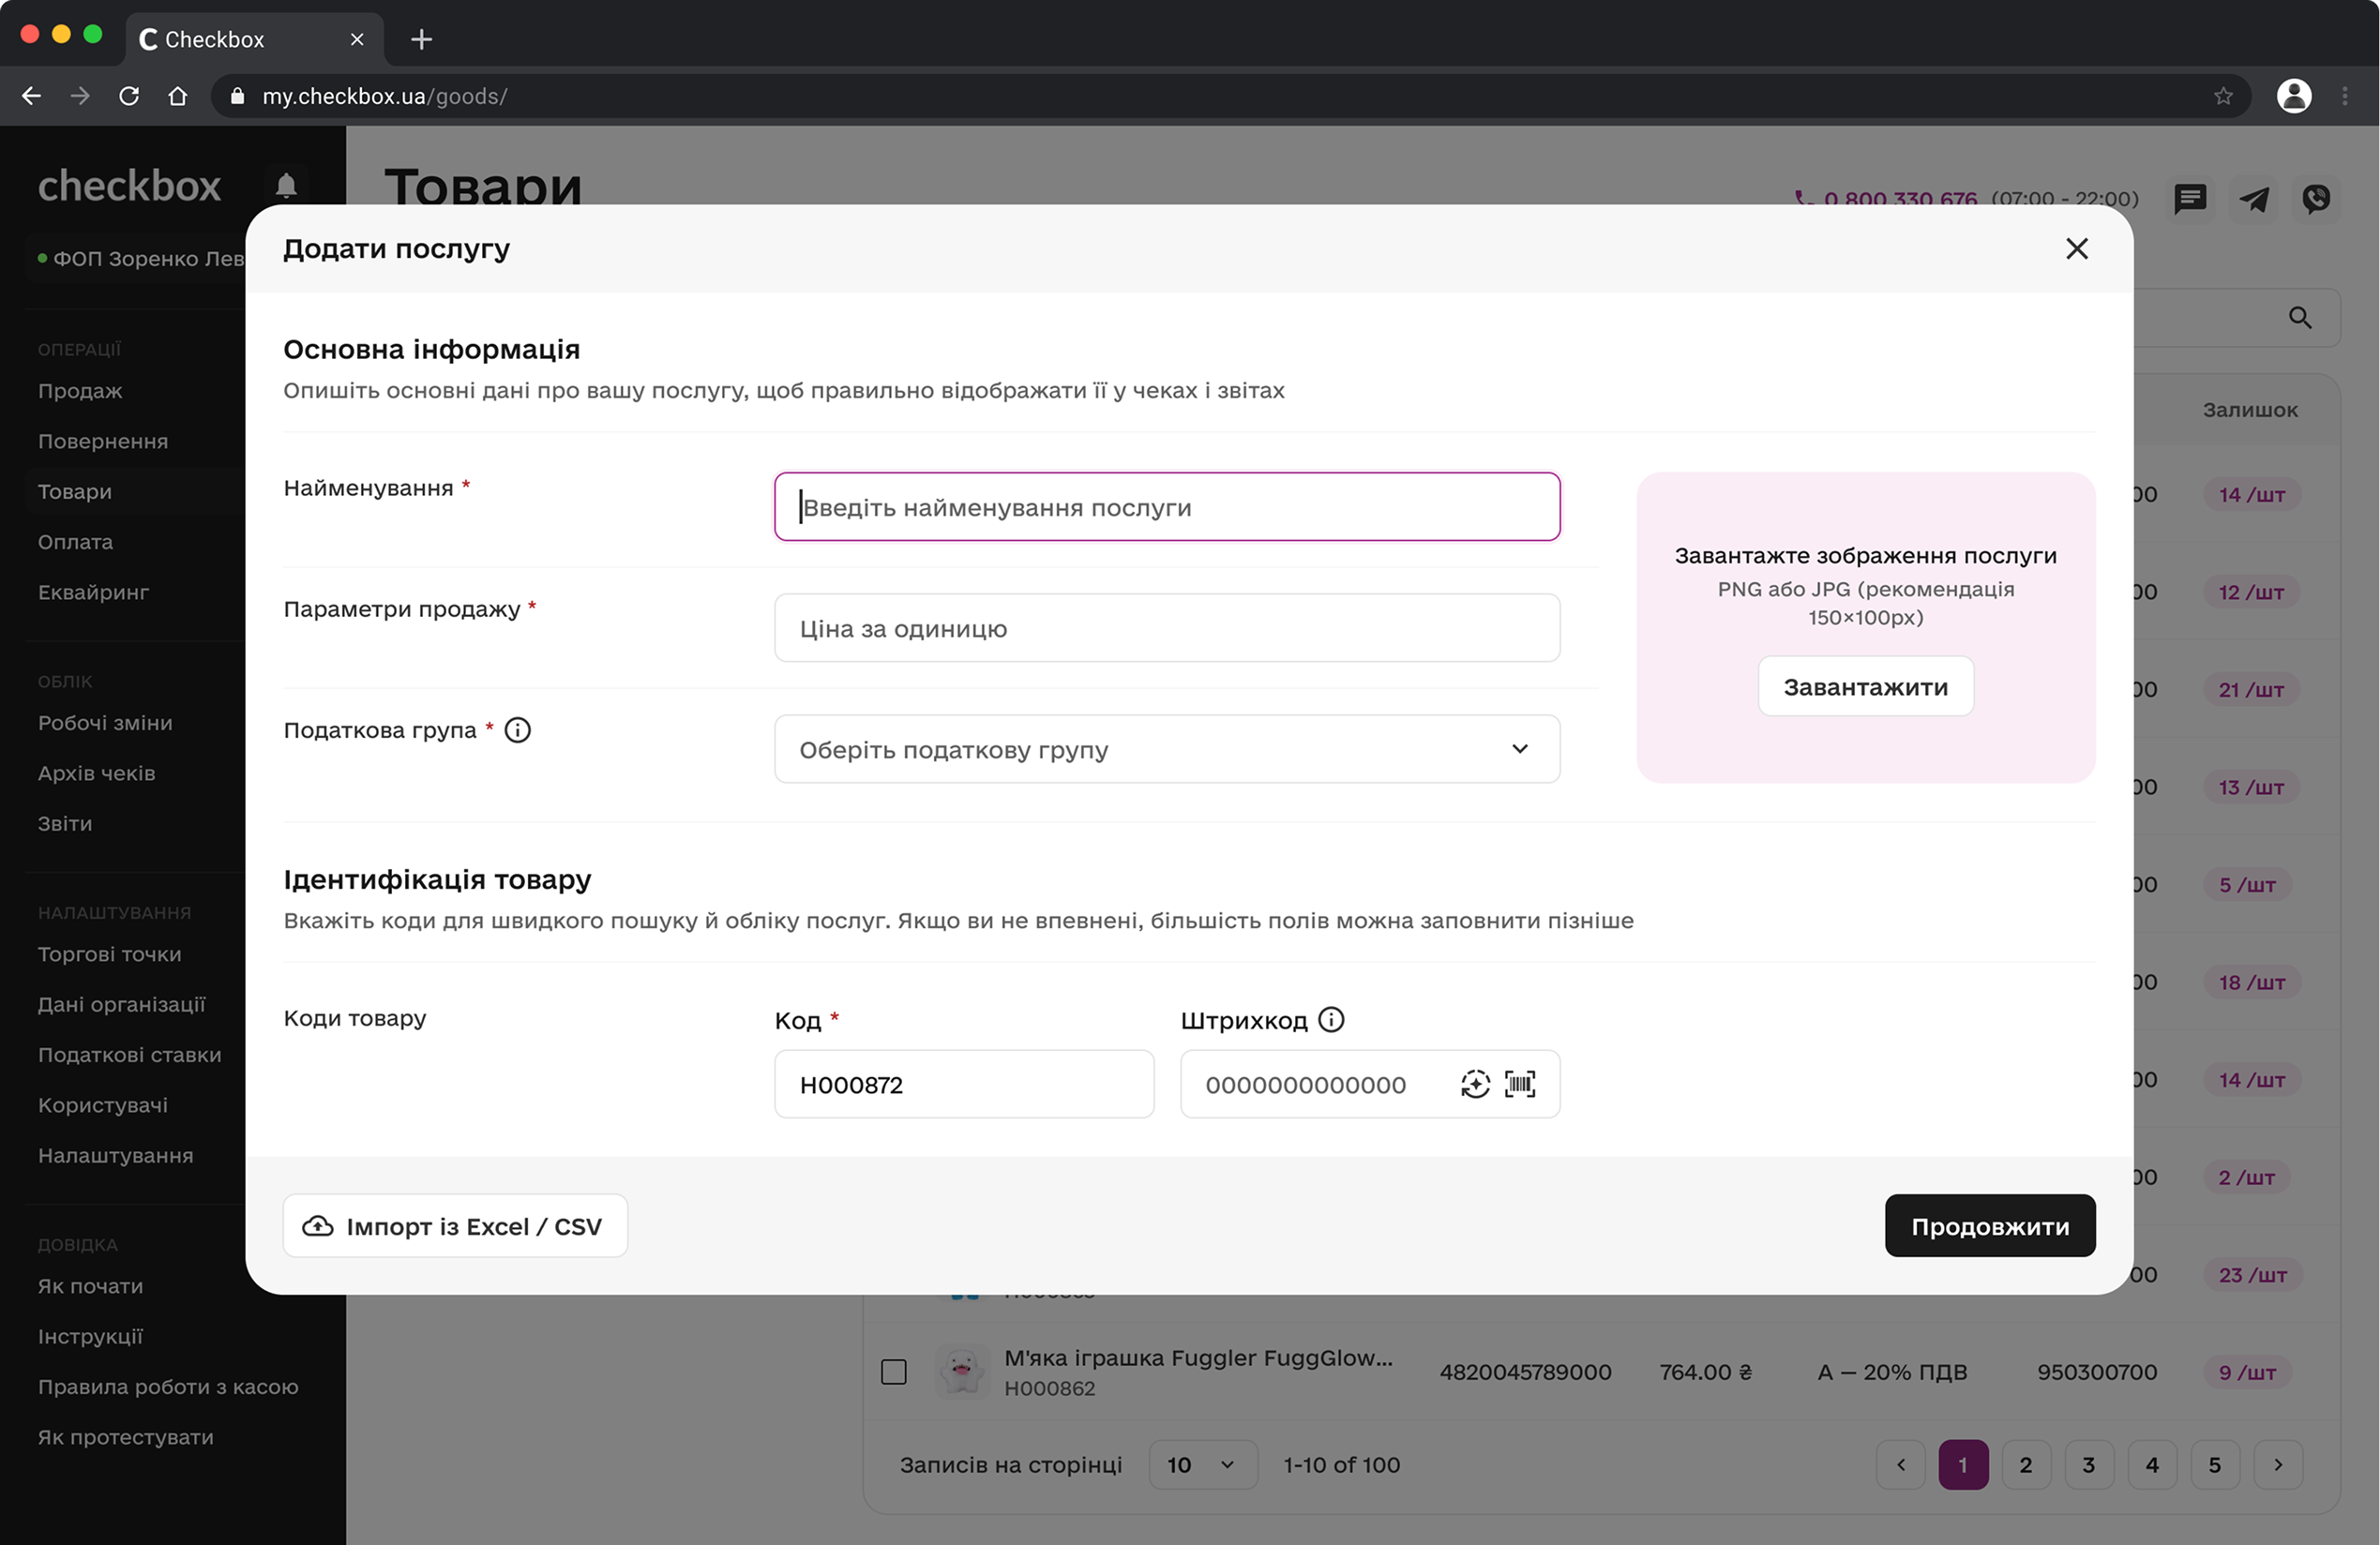Open Інструкції help link
The image size is (2380, 1545).
(90, 1336)
